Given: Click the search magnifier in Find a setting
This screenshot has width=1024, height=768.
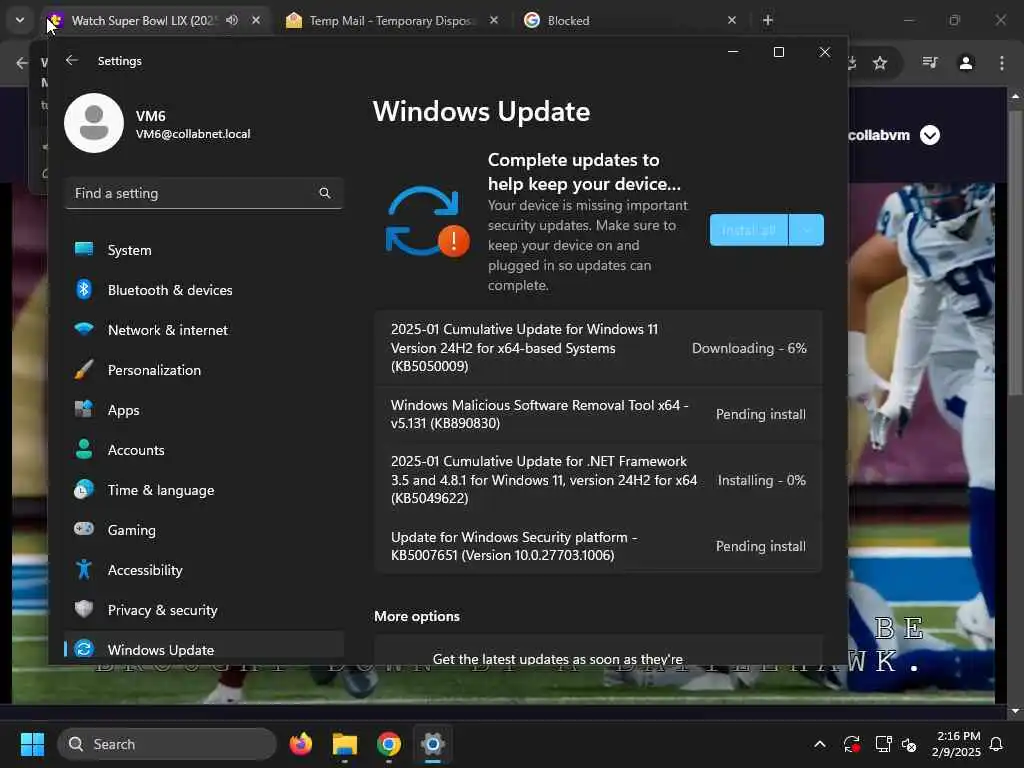Looking at the screenshot, I should tap(325, 193).
